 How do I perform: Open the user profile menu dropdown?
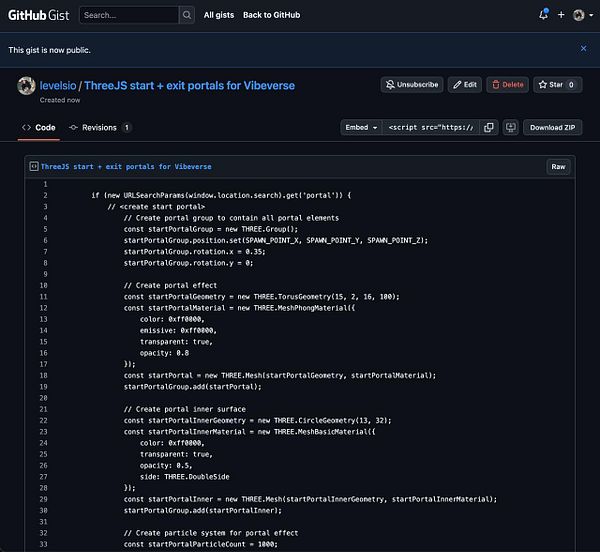(582, 15)
